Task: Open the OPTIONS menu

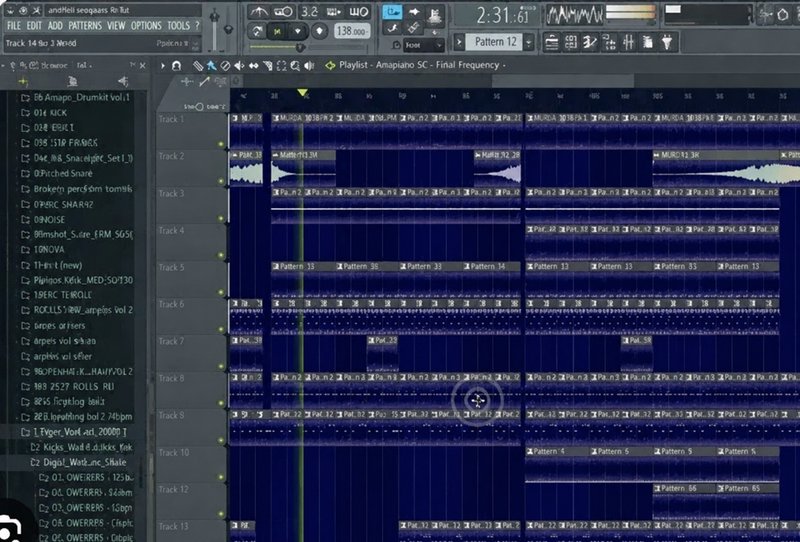Action: click(146, 26)
